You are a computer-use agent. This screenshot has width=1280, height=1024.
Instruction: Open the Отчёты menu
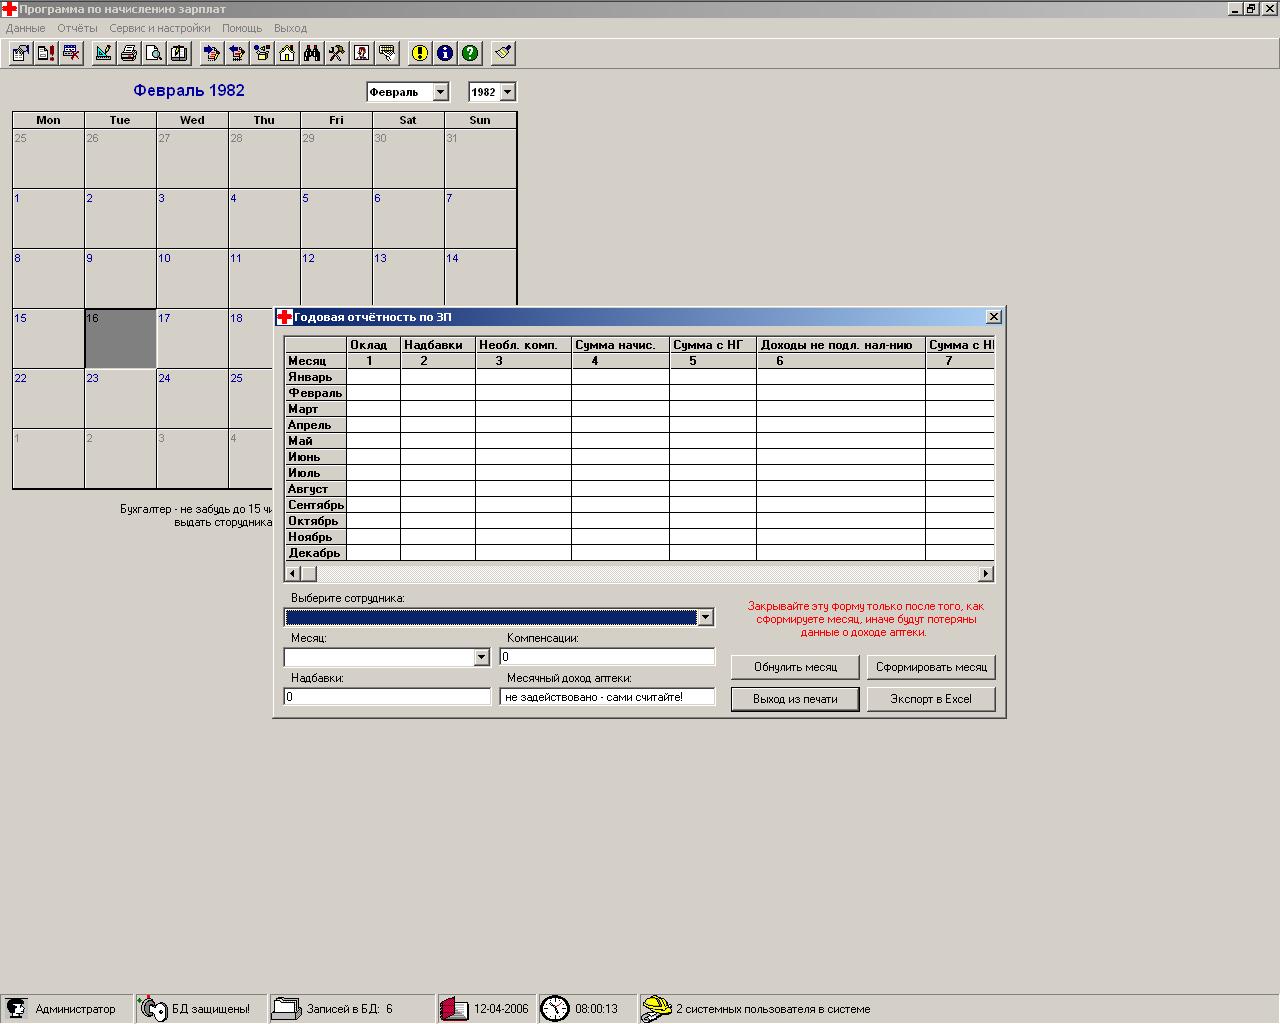click(77, 28)
